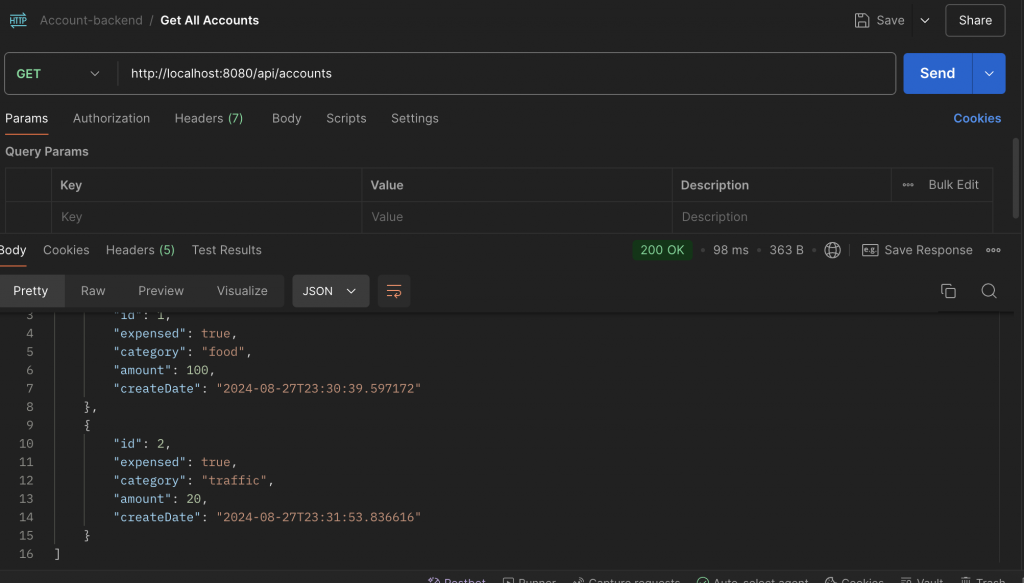Image resolution: width=1024 pixels, height=583 pixels.
Task: Open the GET method dropdown
Action: click(x=57, y=74)
